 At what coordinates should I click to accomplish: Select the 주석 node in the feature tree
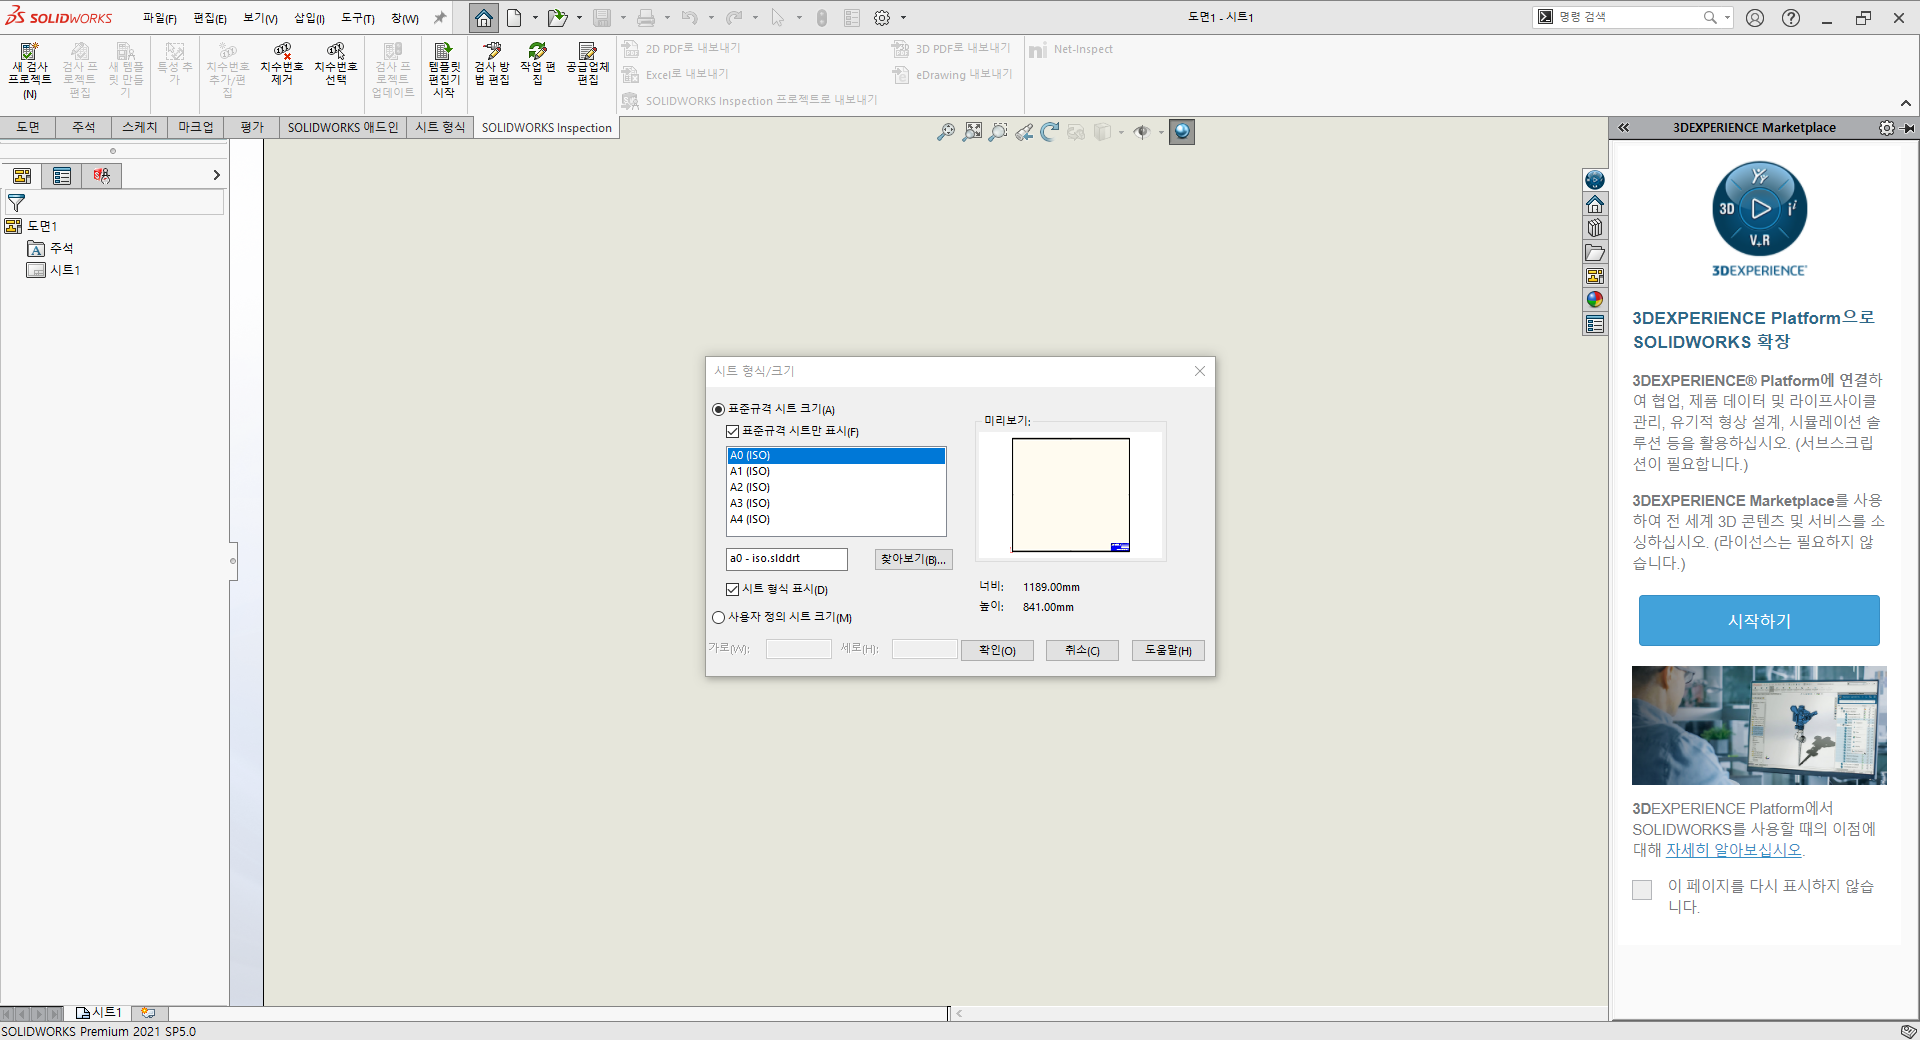[50, 248]
